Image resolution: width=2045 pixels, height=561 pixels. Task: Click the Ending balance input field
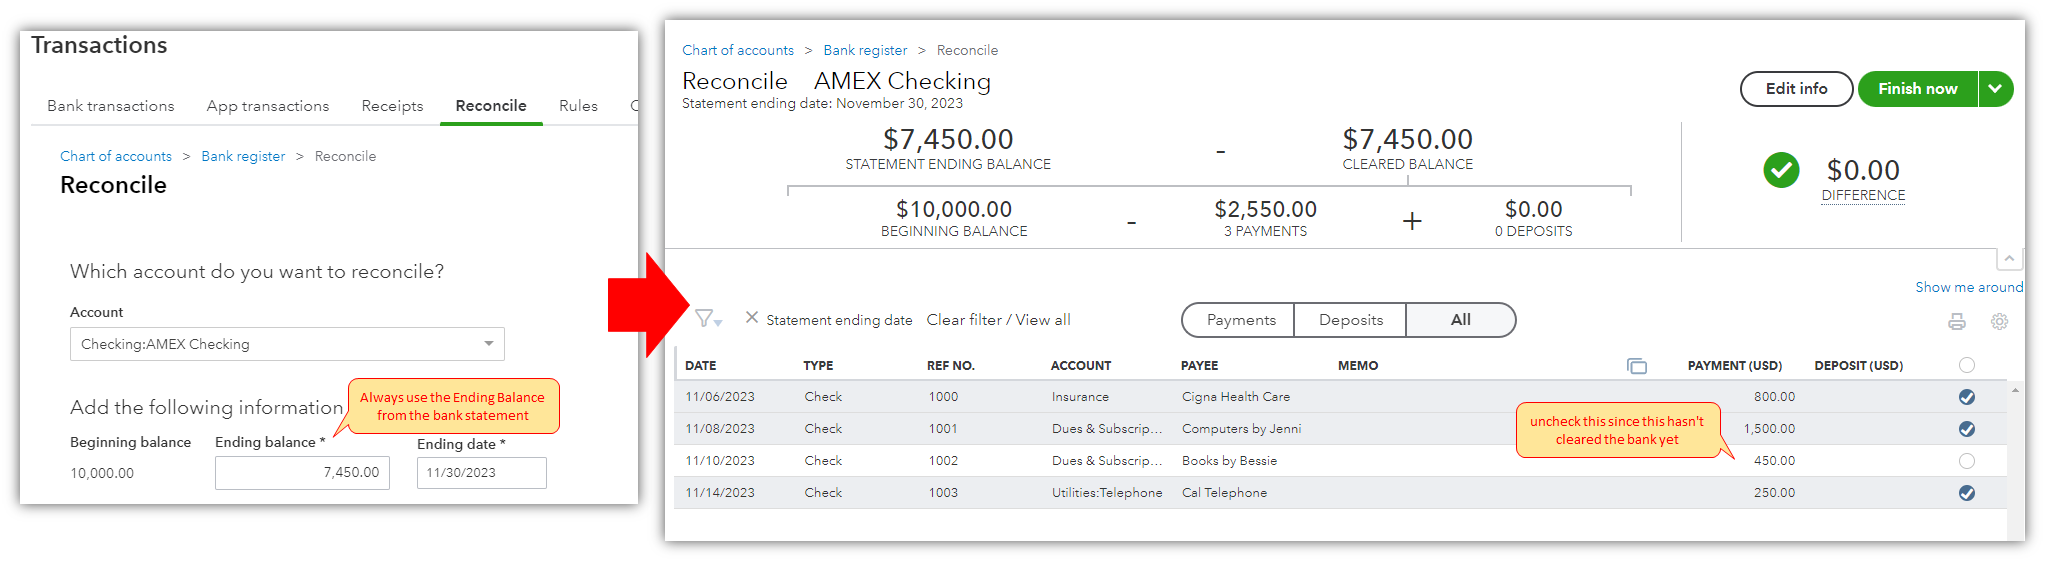point(302,473)
